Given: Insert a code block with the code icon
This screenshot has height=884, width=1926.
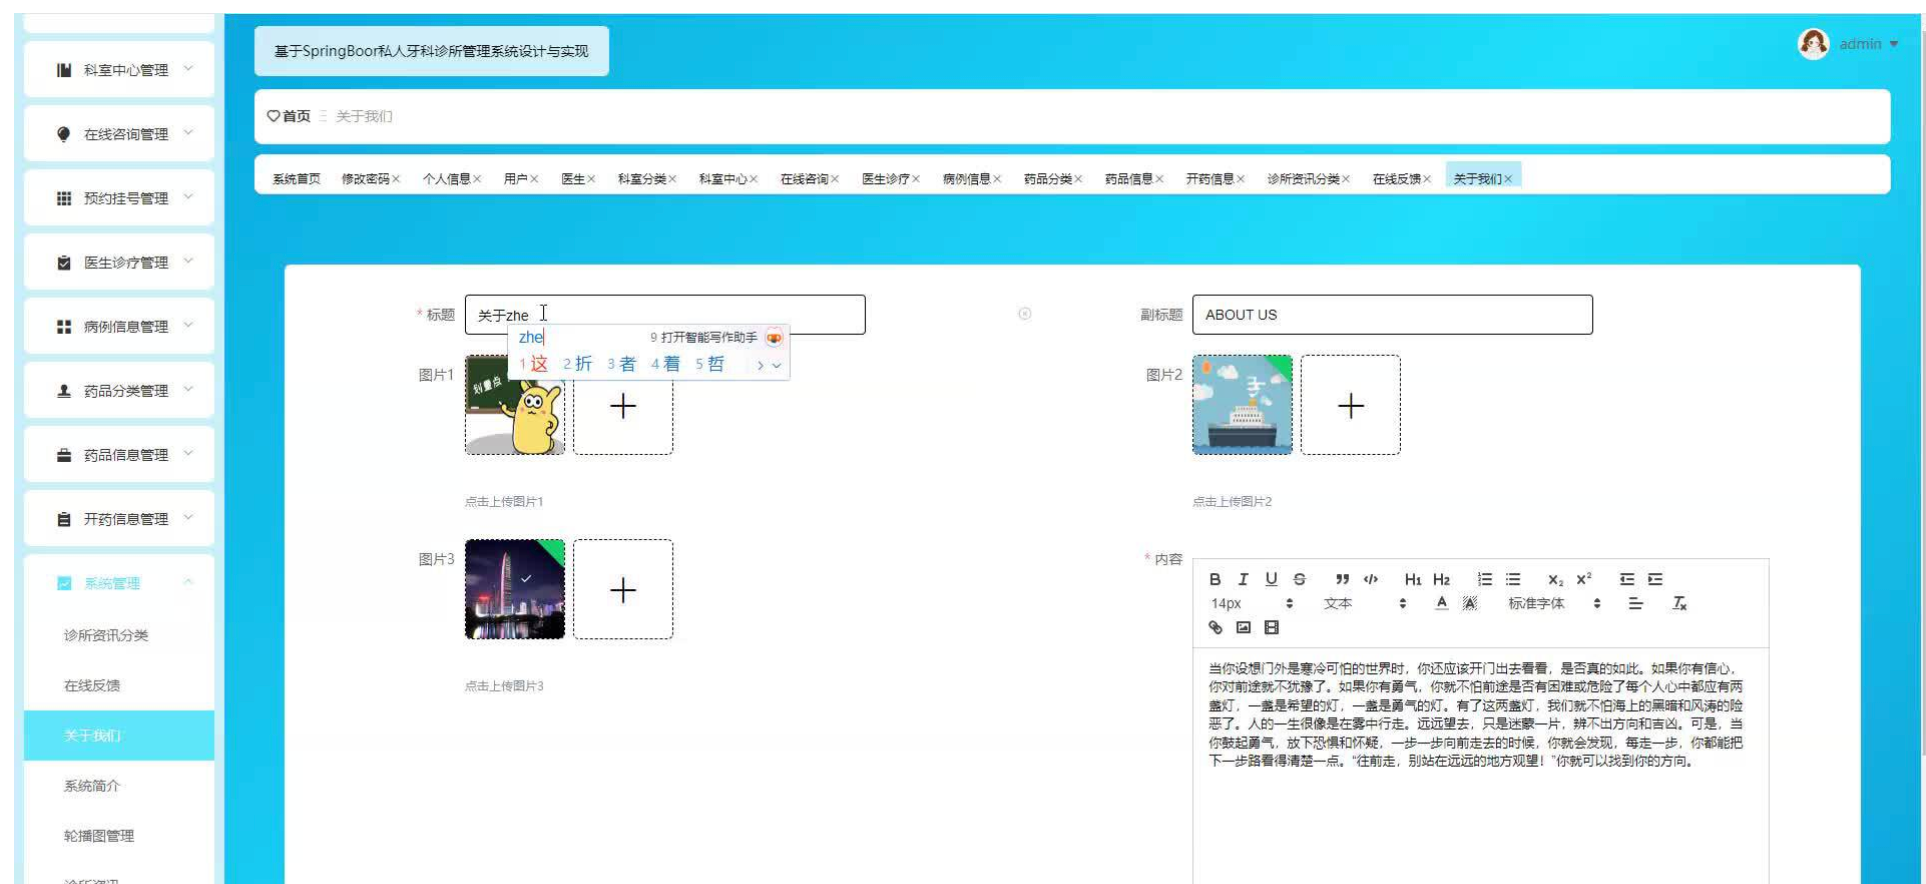Looking at the screenshot, I should click(x=1371, y=579).
